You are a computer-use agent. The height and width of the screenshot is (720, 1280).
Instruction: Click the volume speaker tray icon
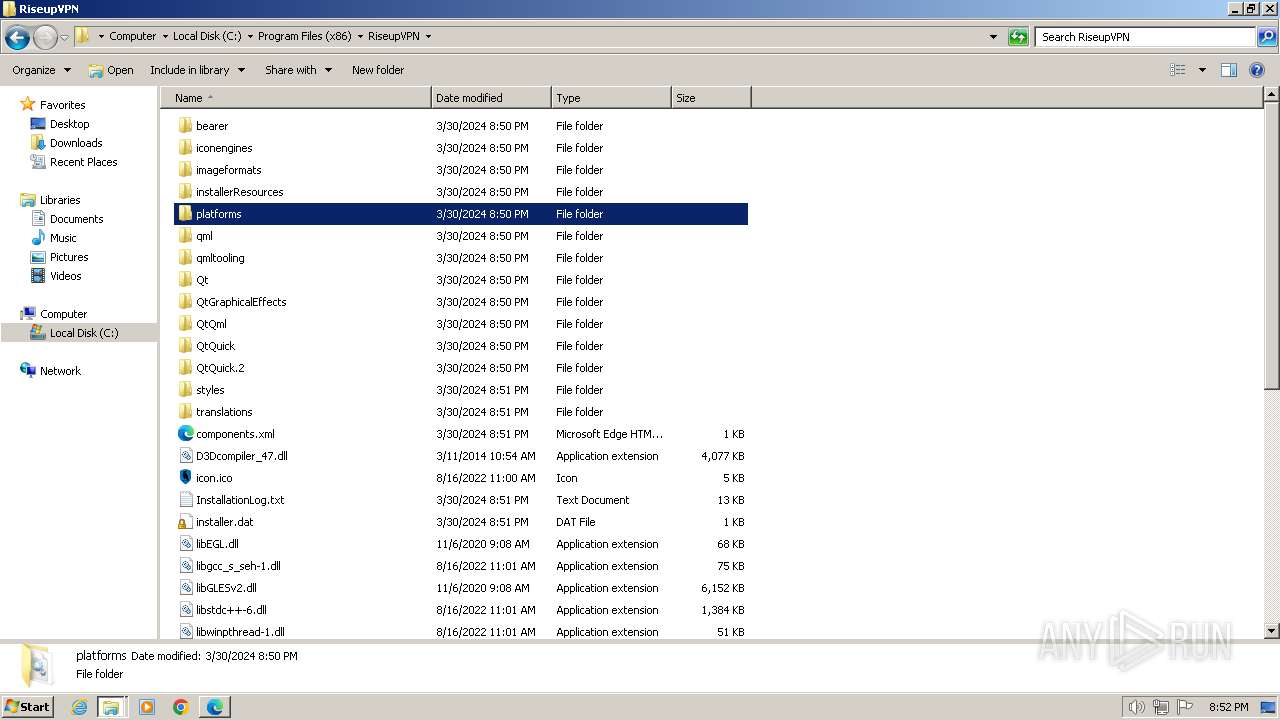[1136, 707]
